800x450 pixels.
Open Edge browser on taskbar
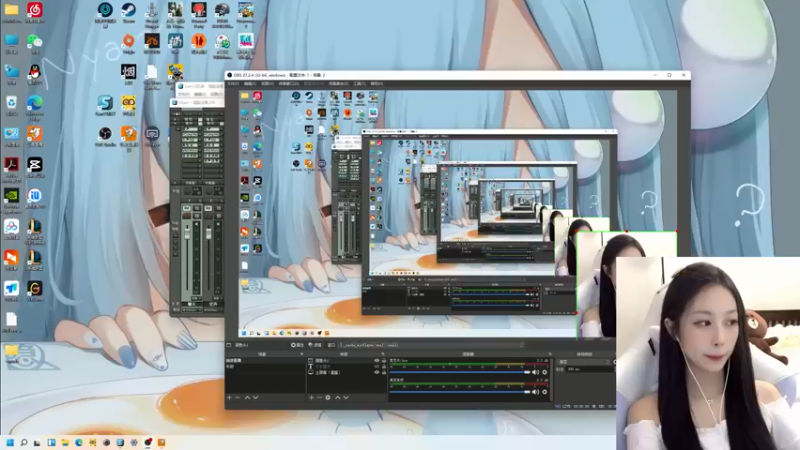click(79, 442)
